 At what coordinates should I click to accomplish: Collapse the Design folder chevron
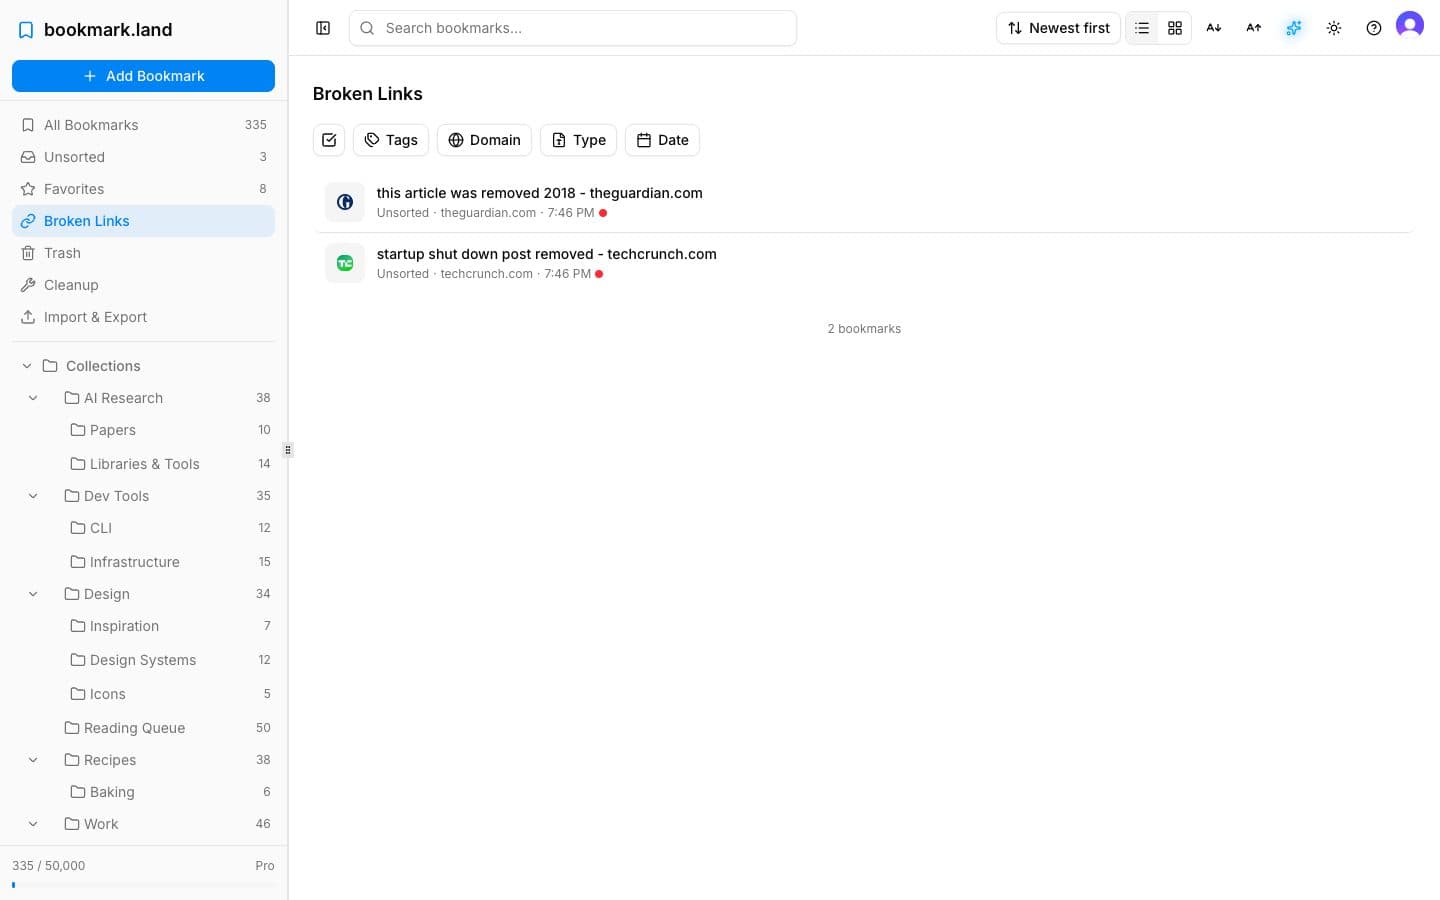point(33,594)
